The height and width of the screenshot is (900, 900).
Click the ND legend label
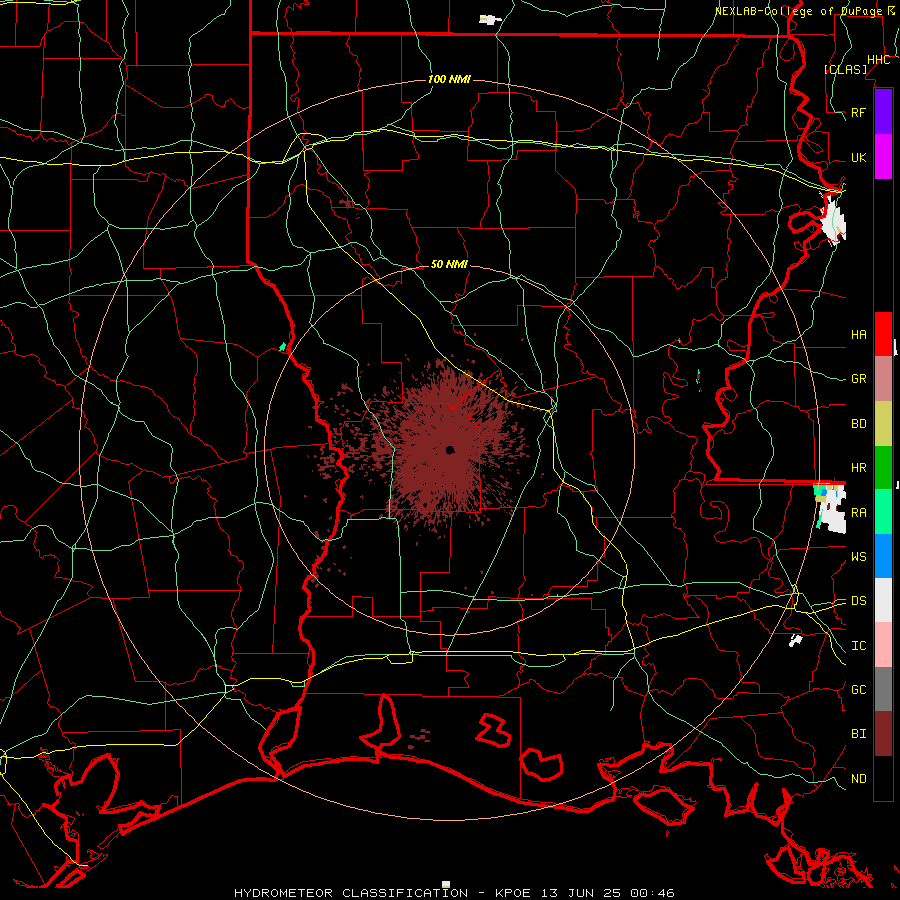[859, 778]
